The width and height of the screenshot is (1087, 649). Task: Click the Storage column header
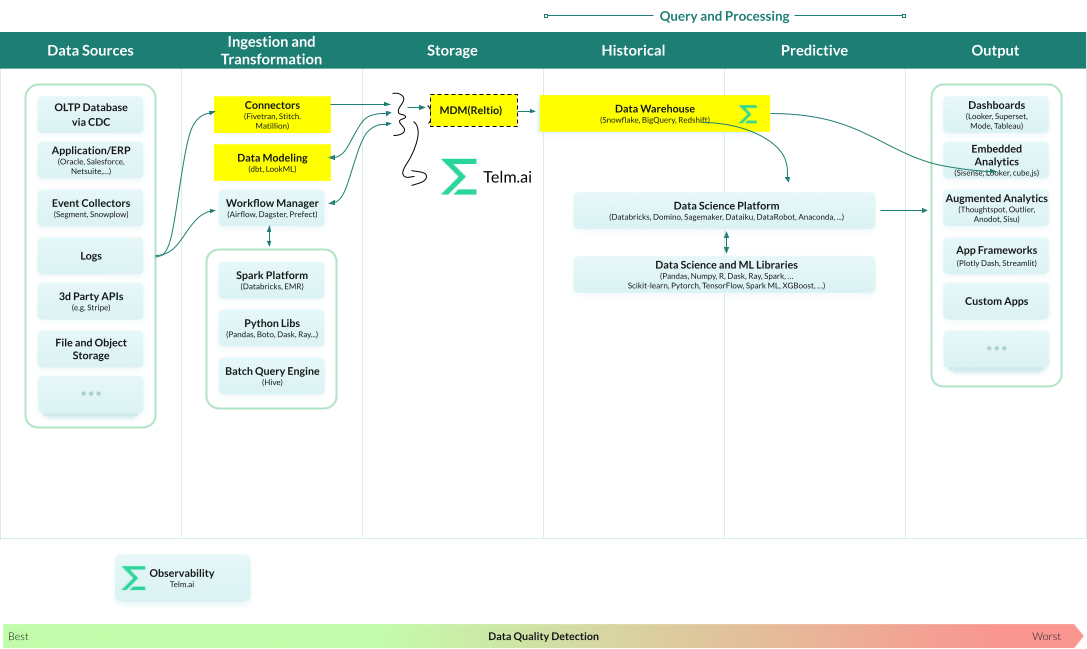[452, 51]
